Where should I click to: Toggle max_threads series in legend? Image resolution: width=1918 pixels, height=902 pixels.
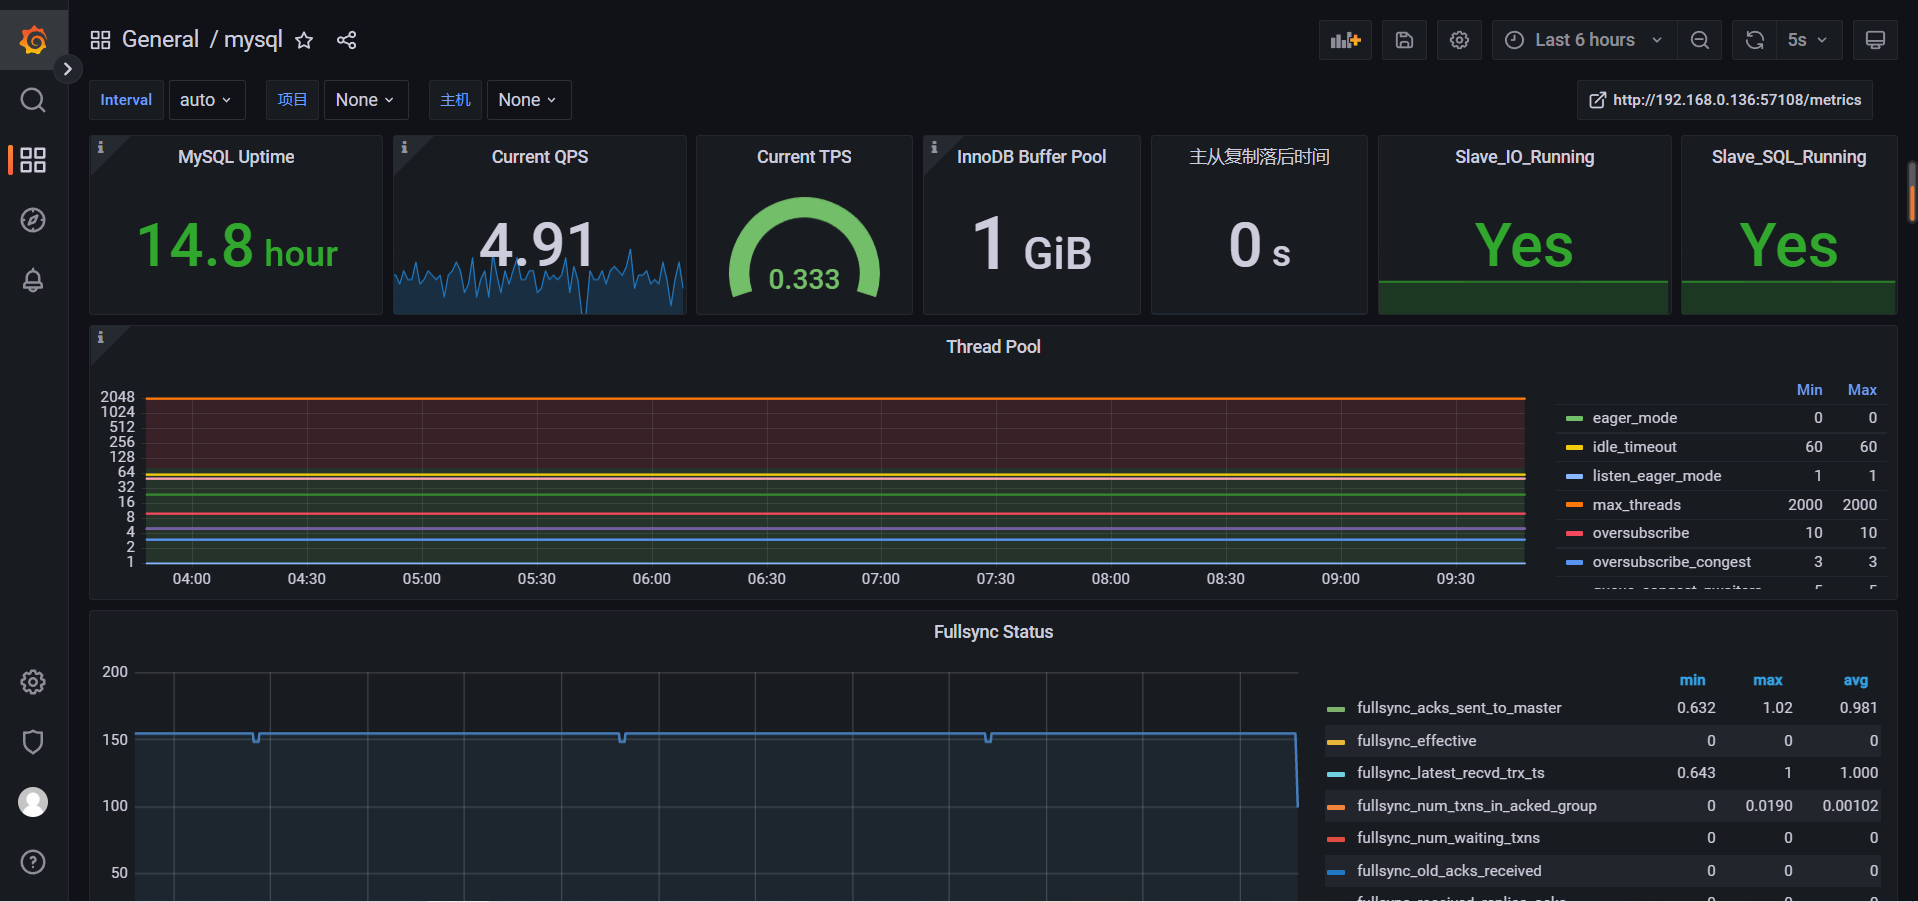tap(1636, 505)
